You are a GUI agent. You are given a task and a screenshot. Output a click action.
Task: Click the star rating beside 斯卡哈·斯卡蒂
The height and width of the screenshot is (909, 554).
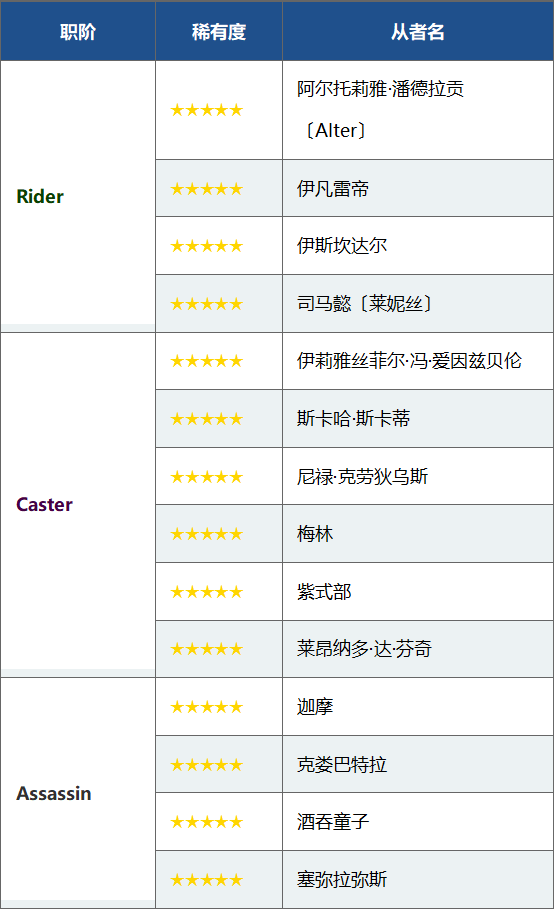click(x=206, y=419)
